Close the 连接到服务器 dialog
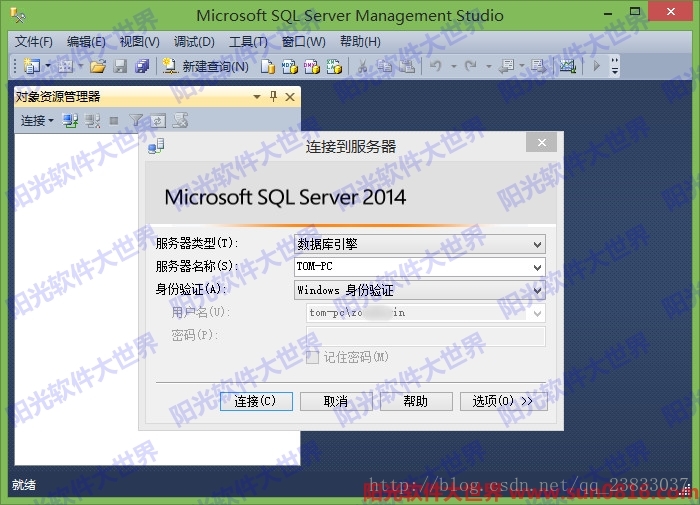 pos(542,142)
